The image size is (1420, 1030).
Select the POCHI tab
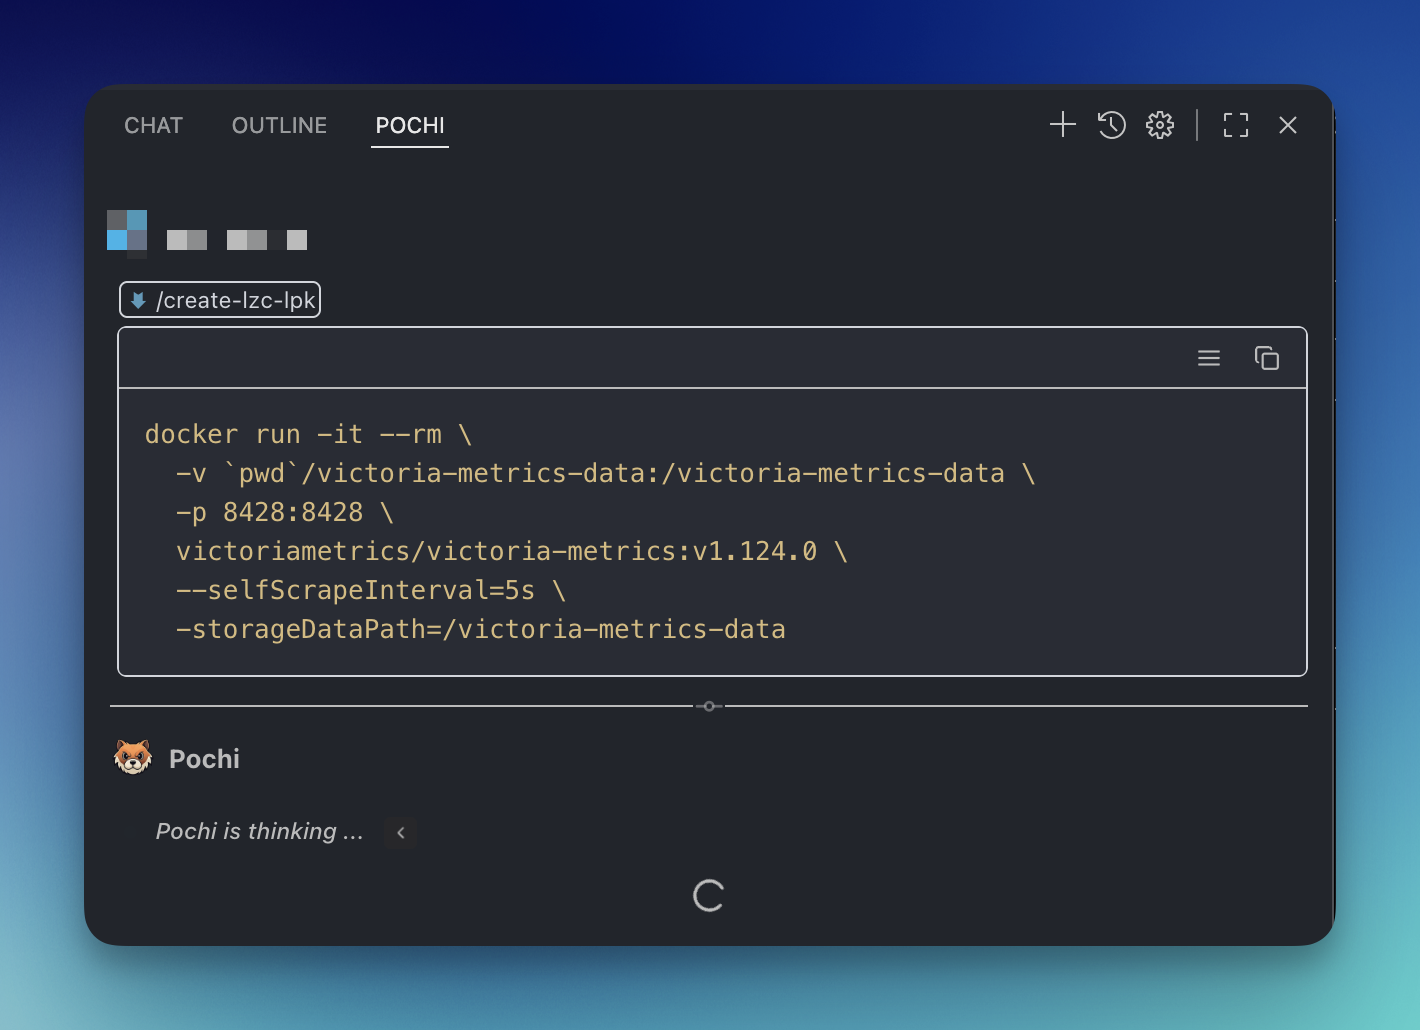click(x=410, y=125)
